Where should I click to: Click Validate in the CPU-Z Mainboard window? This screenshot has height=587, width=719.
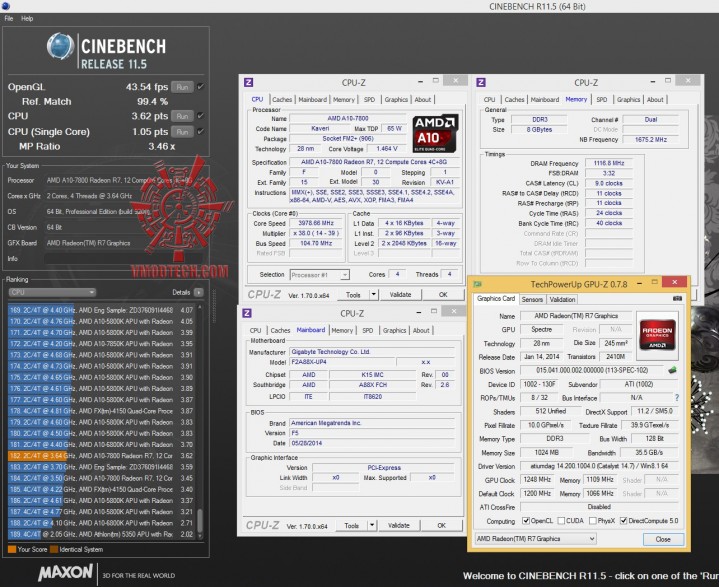pos(398,525)
